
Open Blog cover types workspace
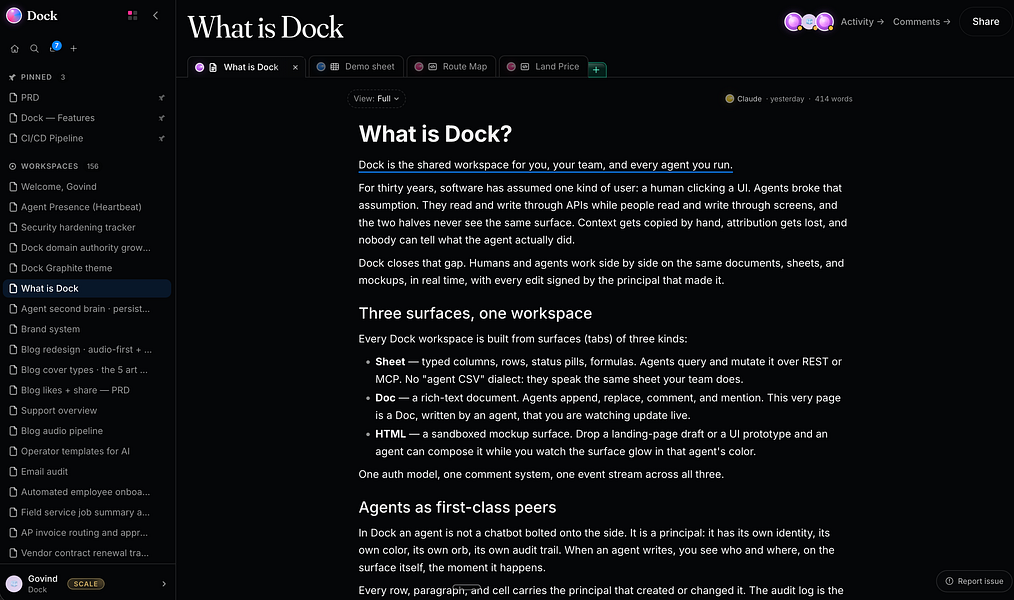(87, 370)
